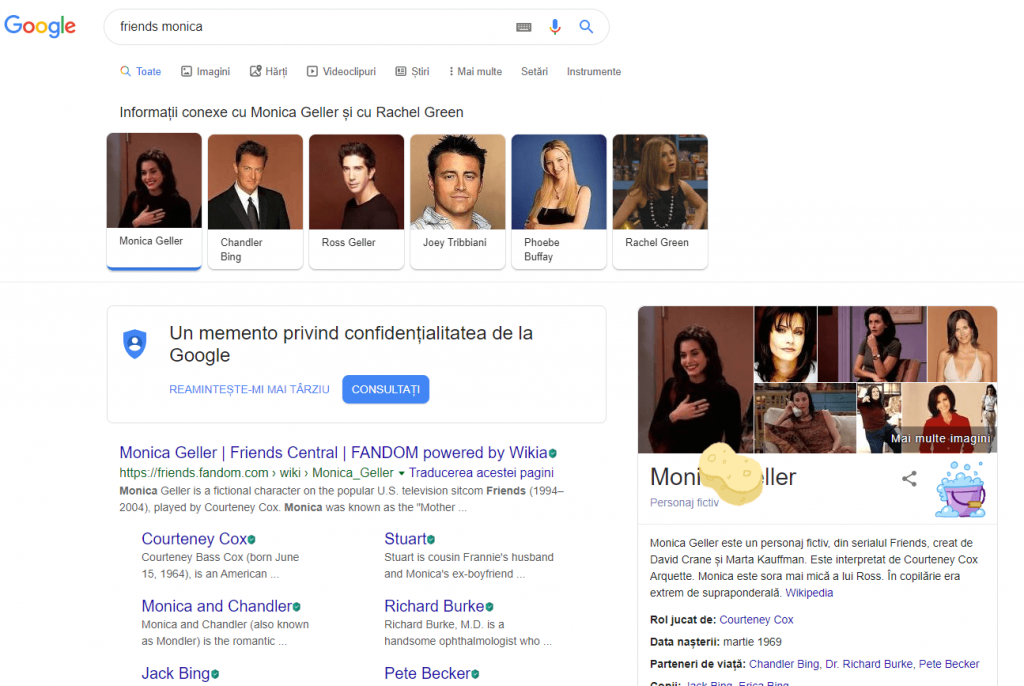Open the Stuart sitelink

[x=406, y=539]
